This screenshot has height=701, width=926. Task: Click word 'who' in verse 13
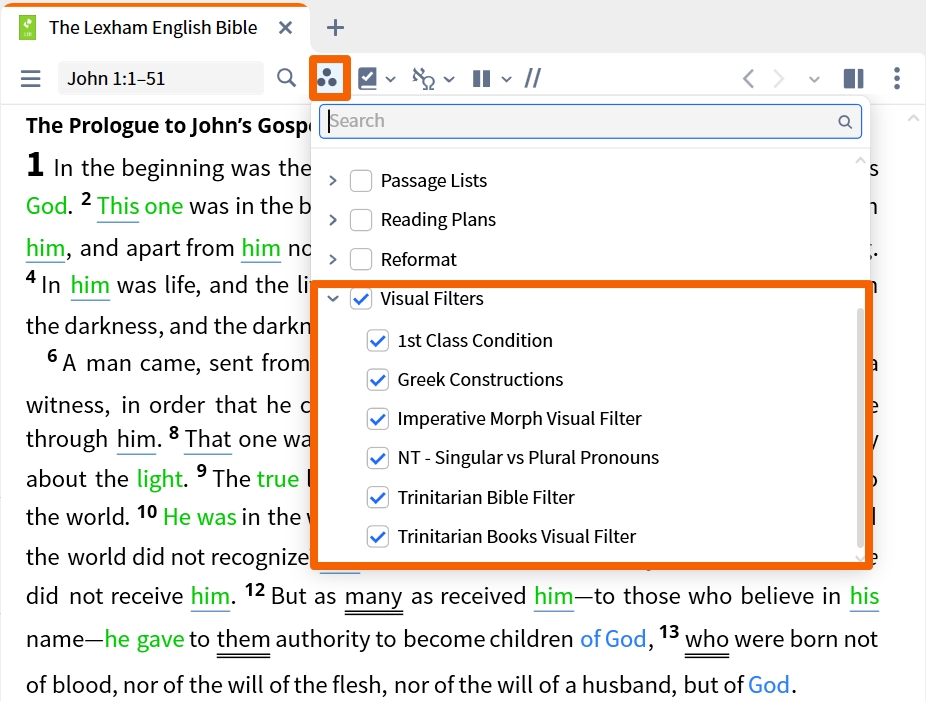tap(707, 640)
